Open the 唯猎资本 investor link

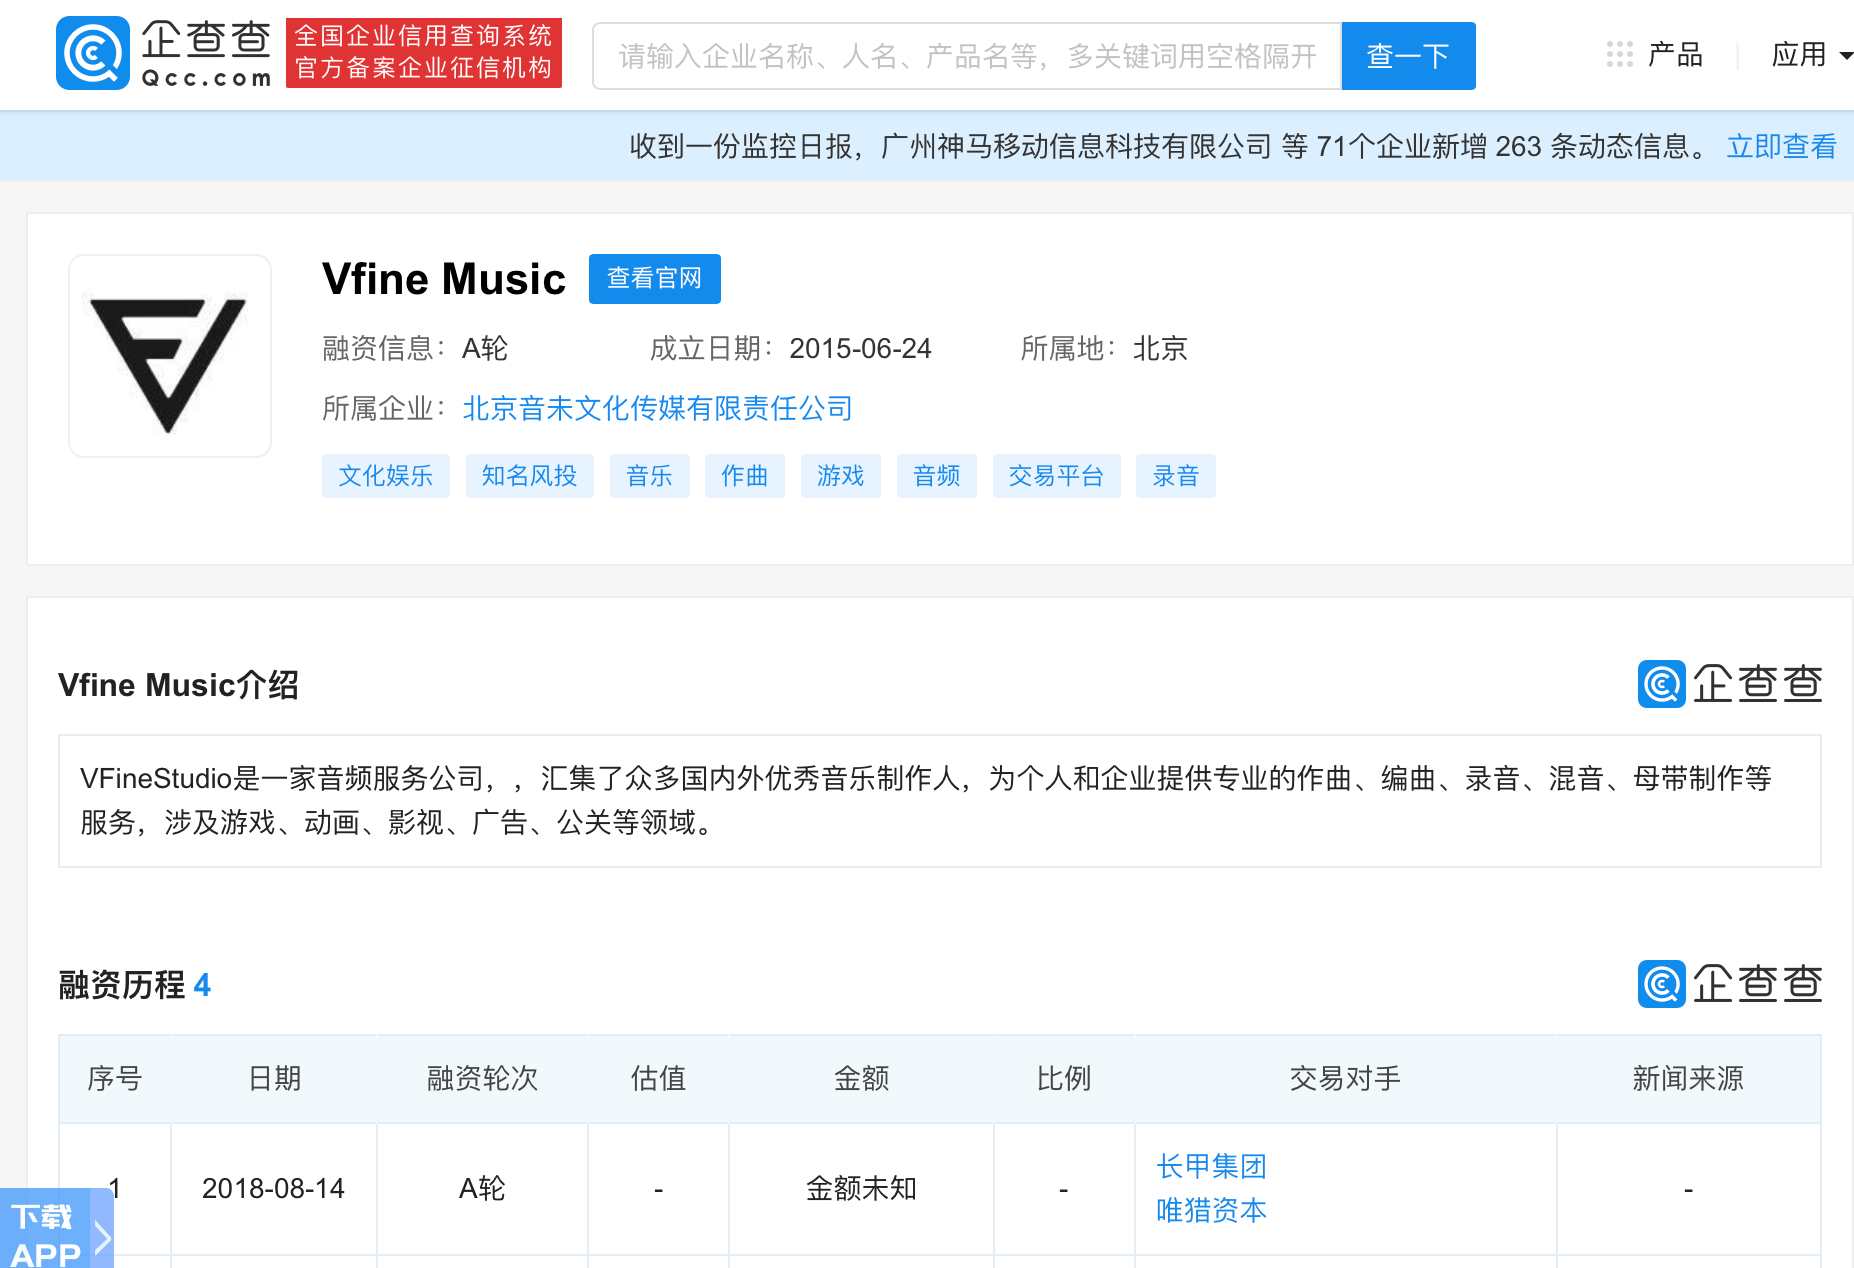pyautogui.click(x=1211, y=1210)
